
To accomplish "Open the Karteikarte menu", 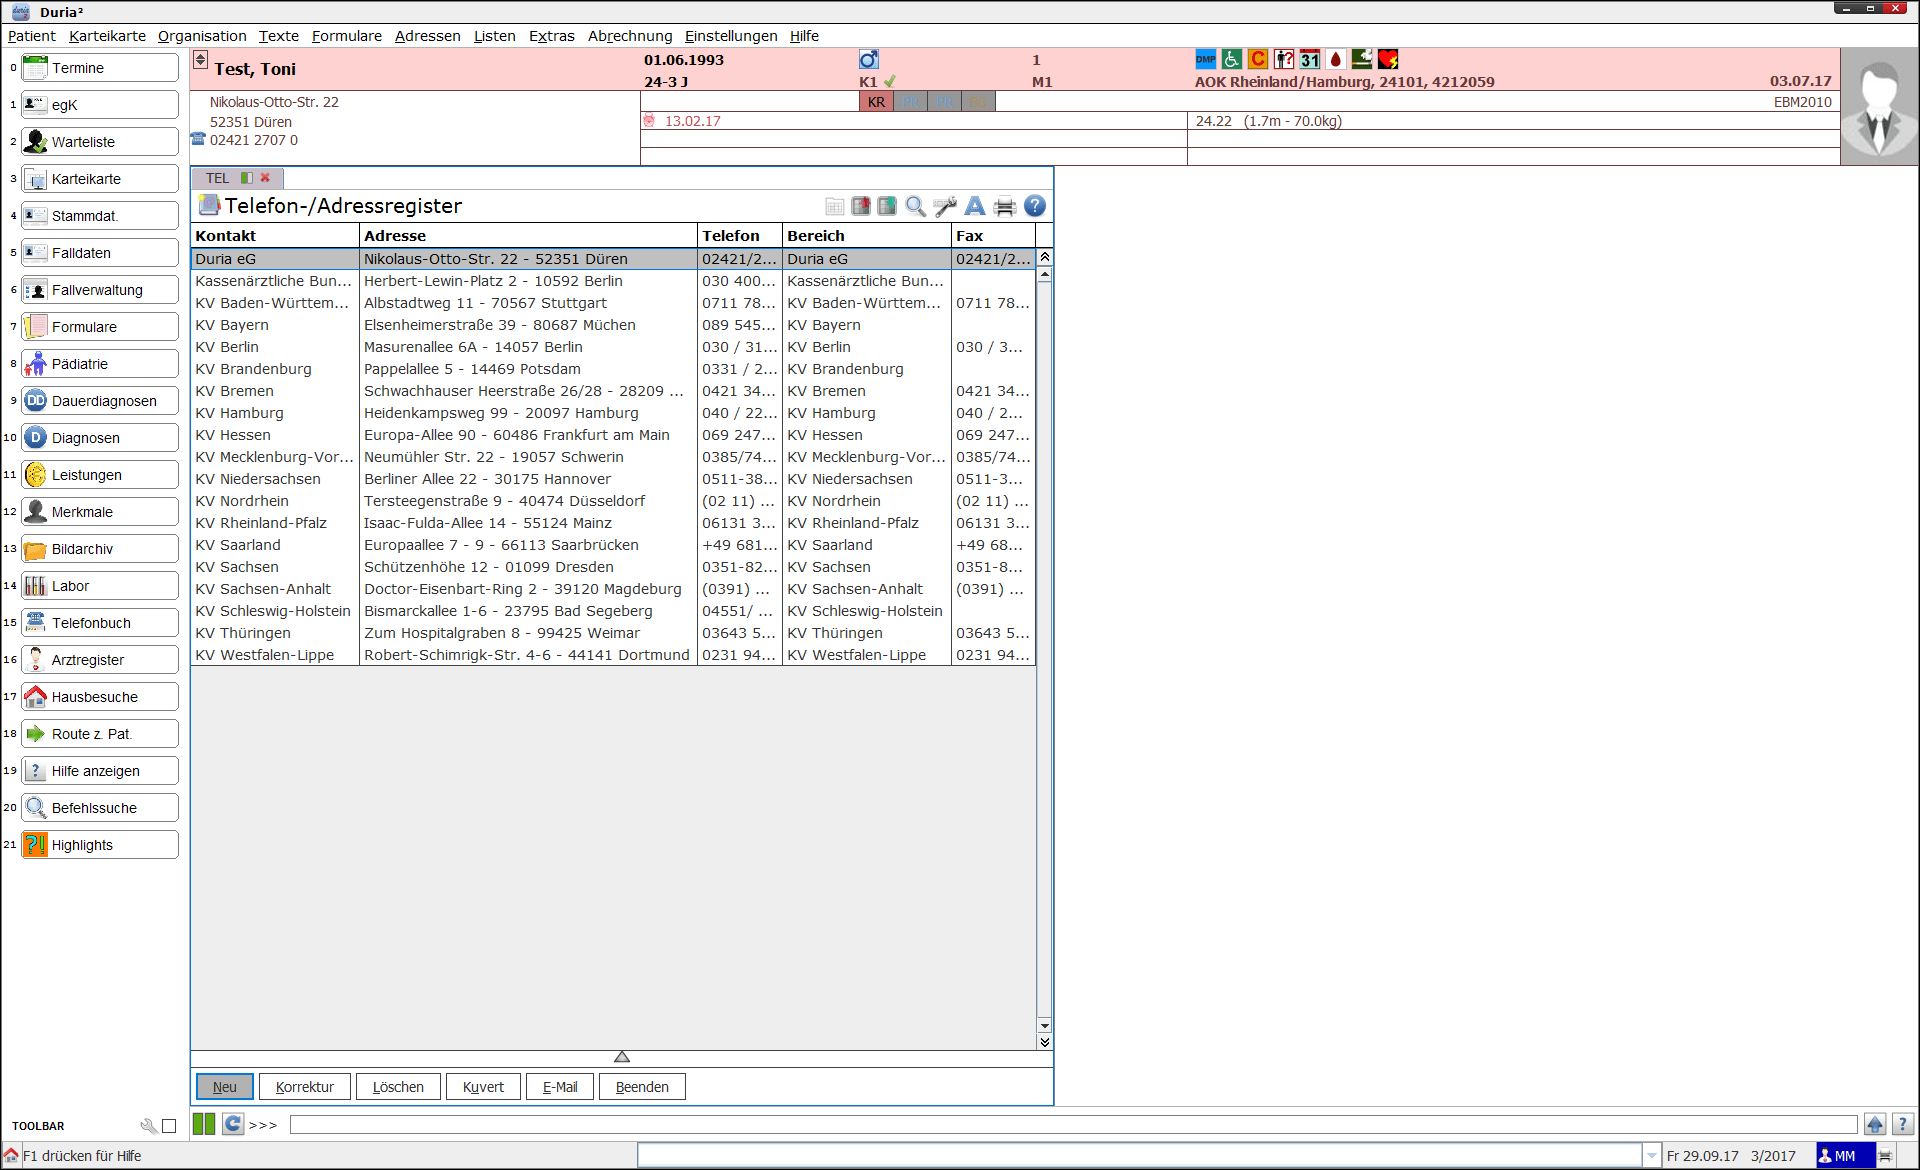I will 107,36.
